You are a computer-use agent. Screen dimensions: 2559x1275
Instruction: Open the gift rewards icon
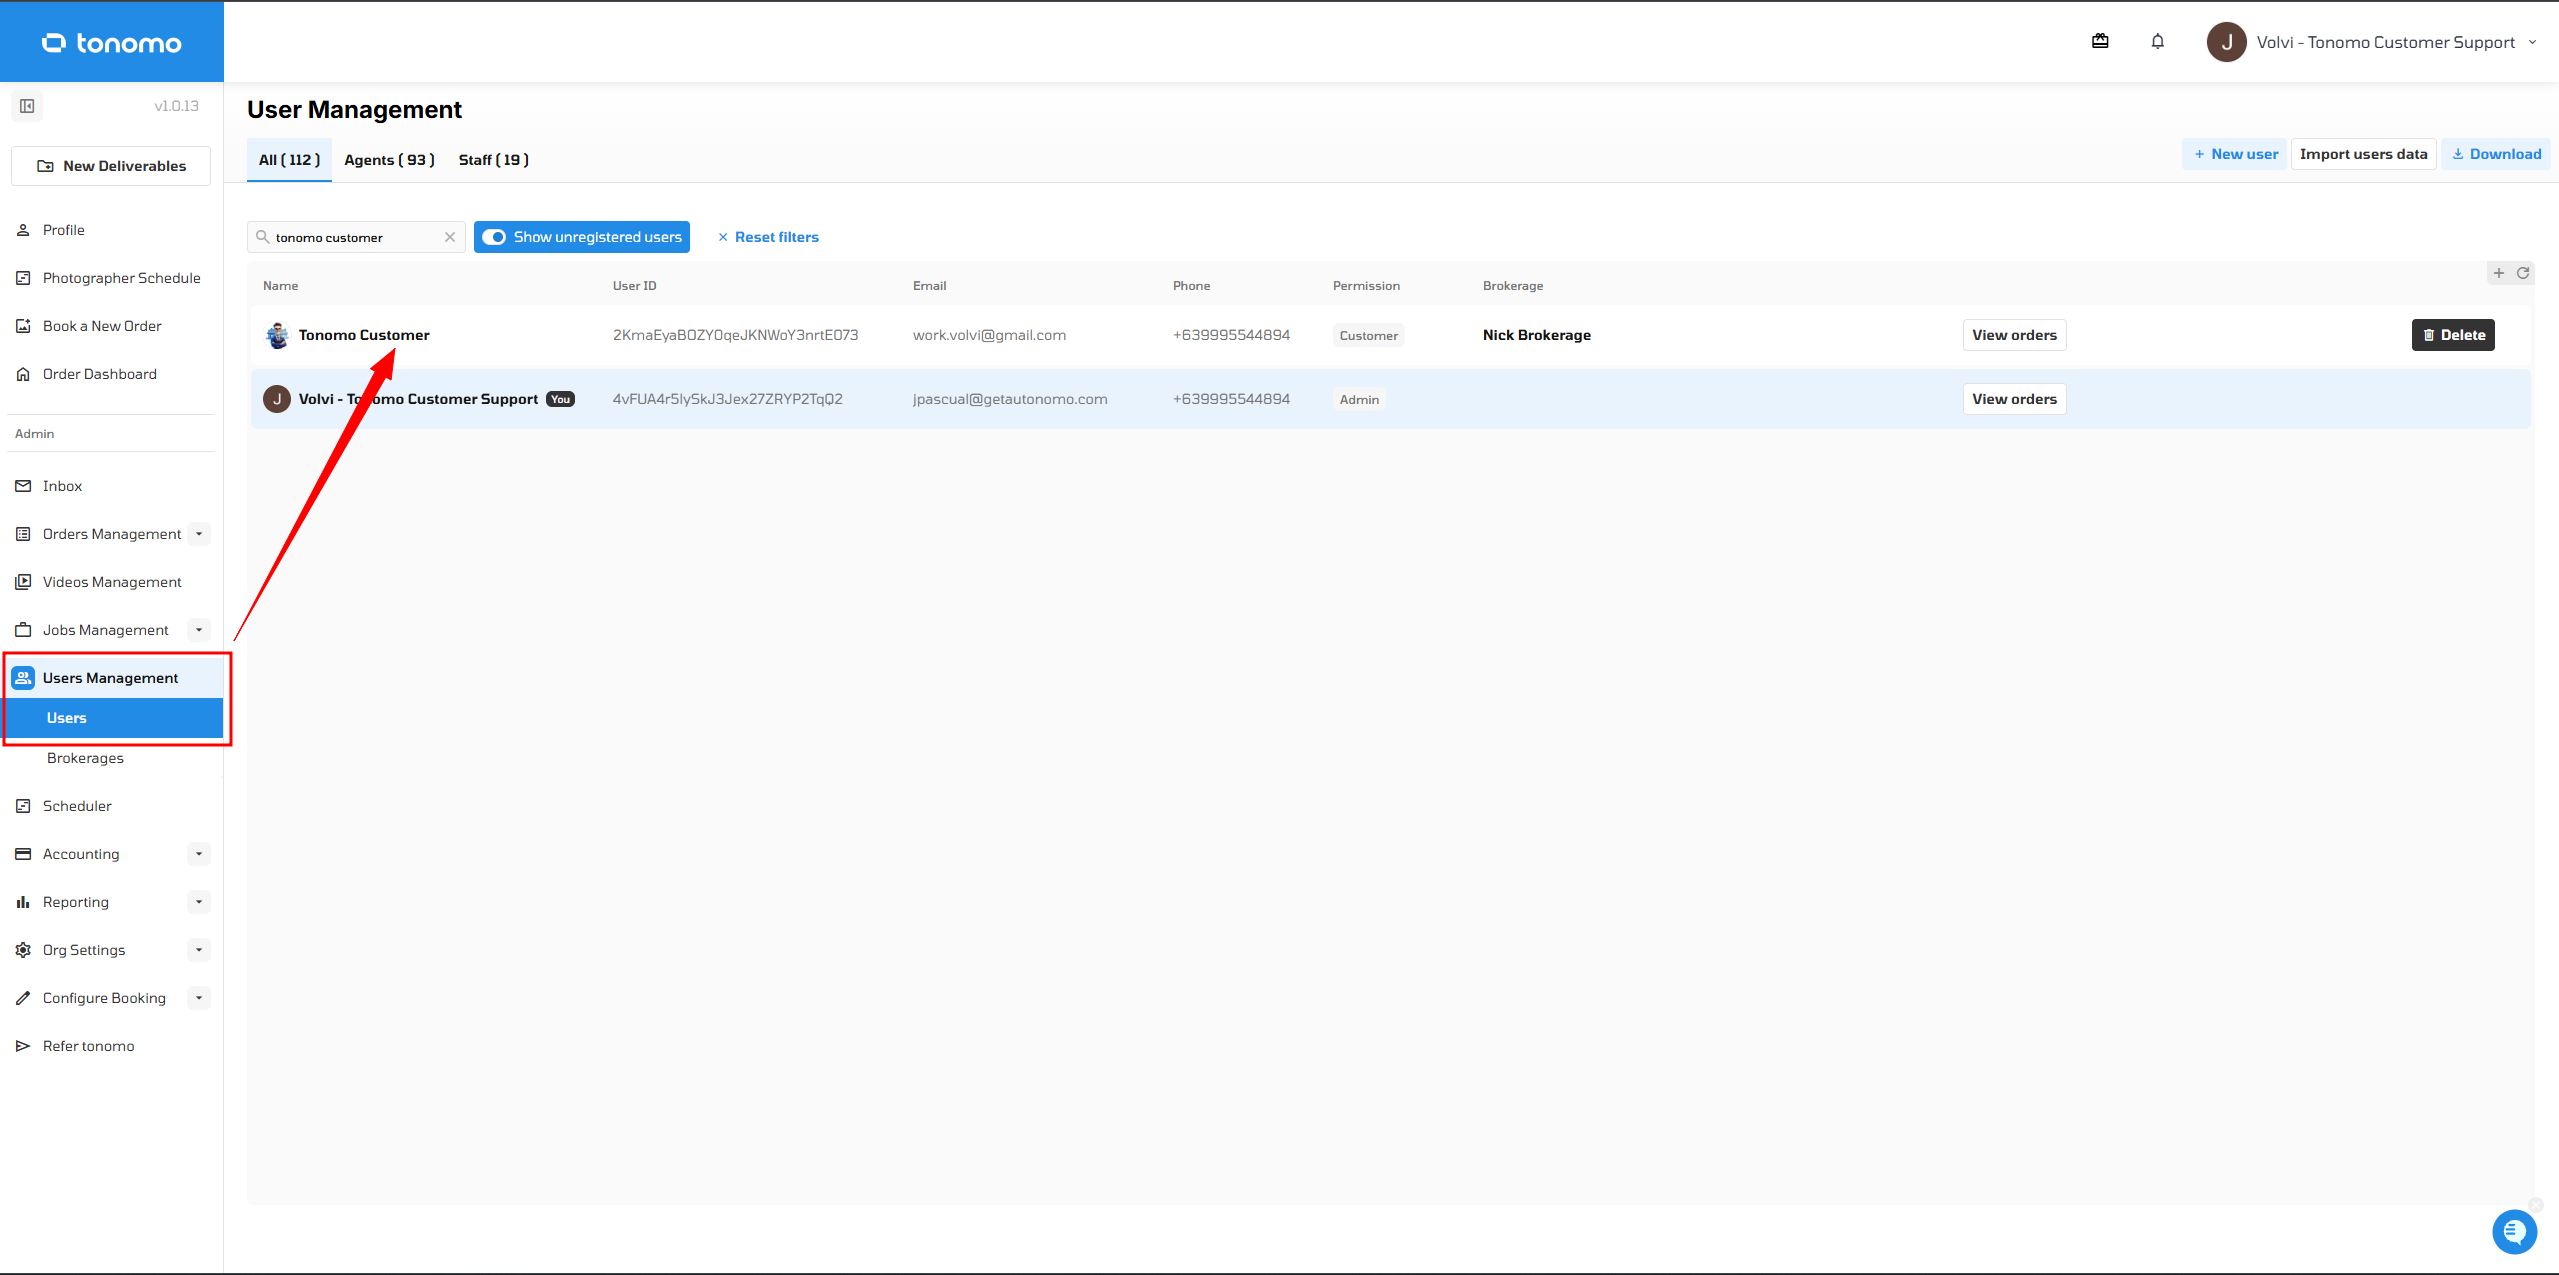coord(2100,42)
